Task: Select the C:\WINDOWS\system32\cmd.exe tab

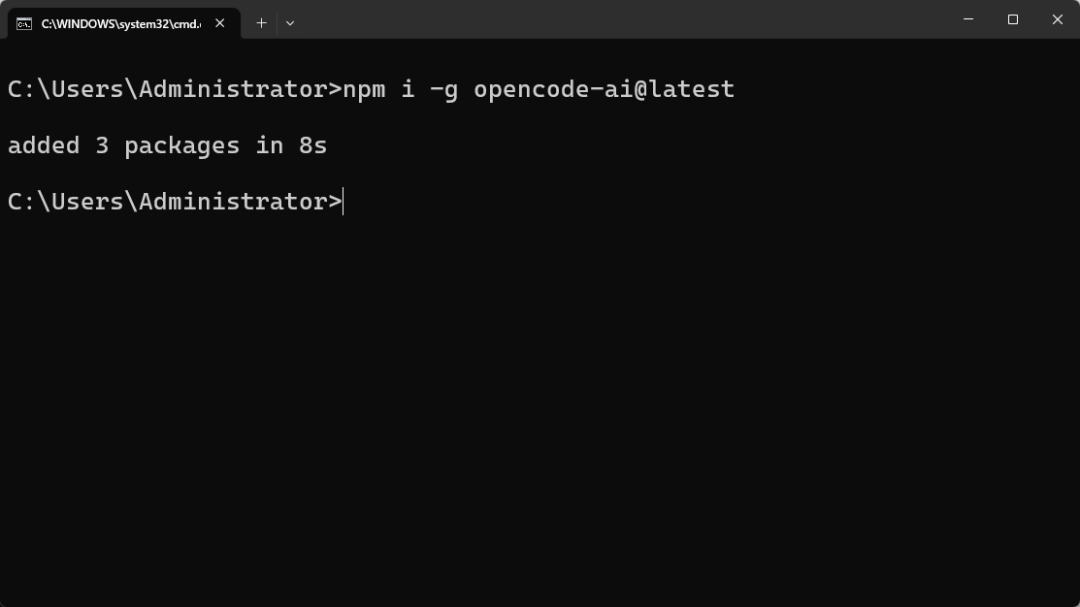Action: click(x=120, y=23)
